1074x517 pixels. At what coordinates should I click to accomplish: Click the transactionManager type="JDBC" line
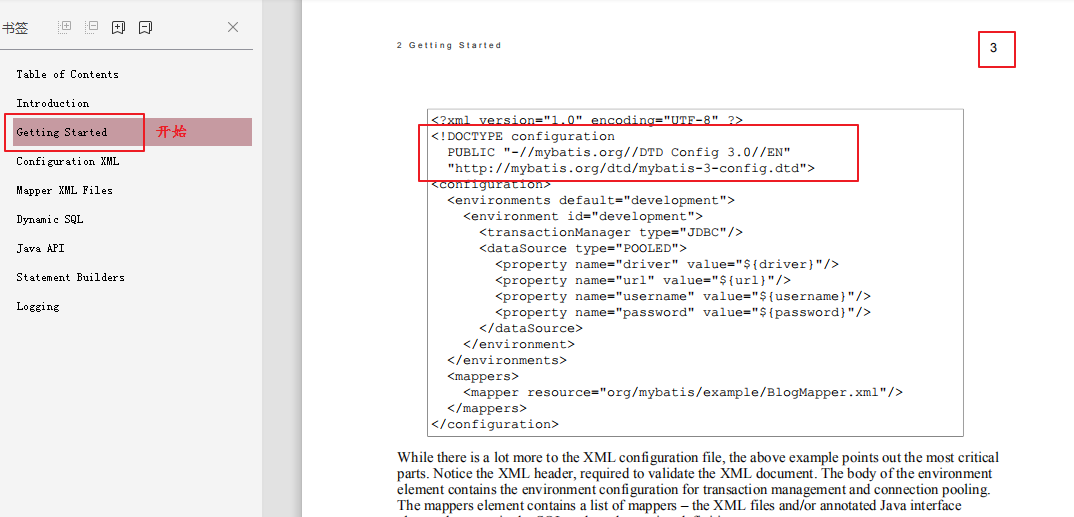611,233
